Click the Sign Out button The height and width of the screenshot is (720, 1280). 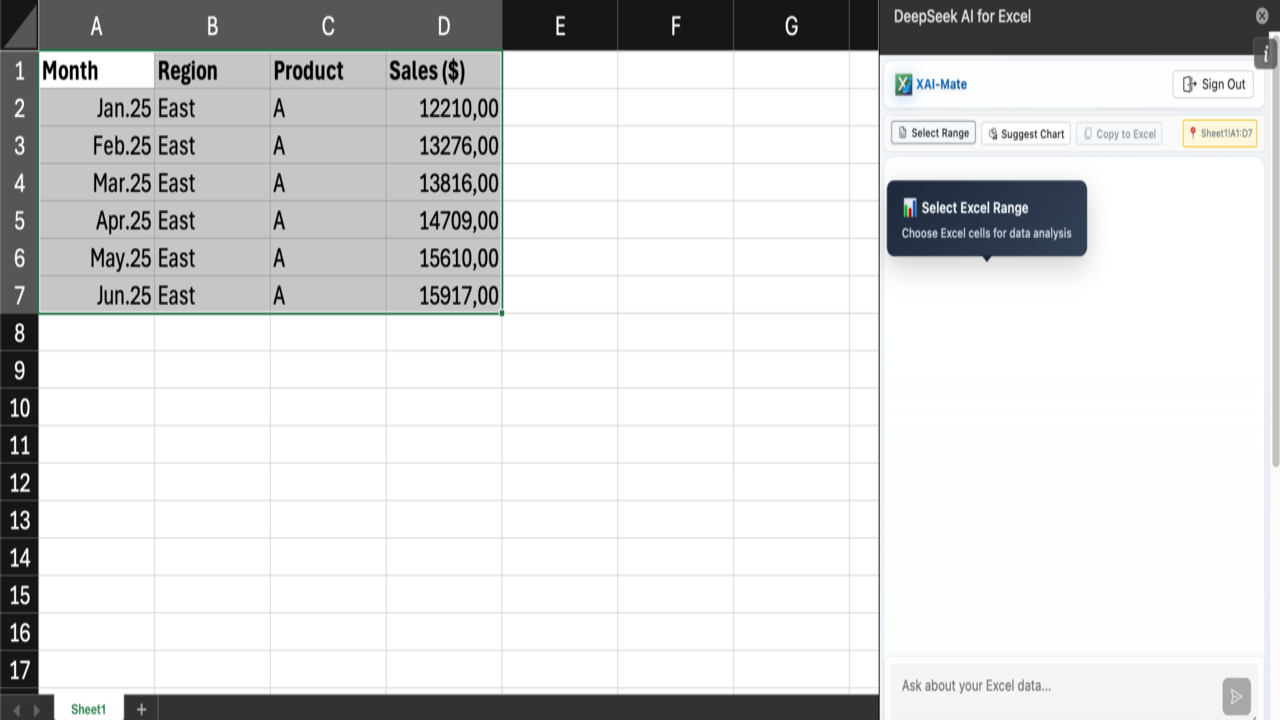(1213, 85)
